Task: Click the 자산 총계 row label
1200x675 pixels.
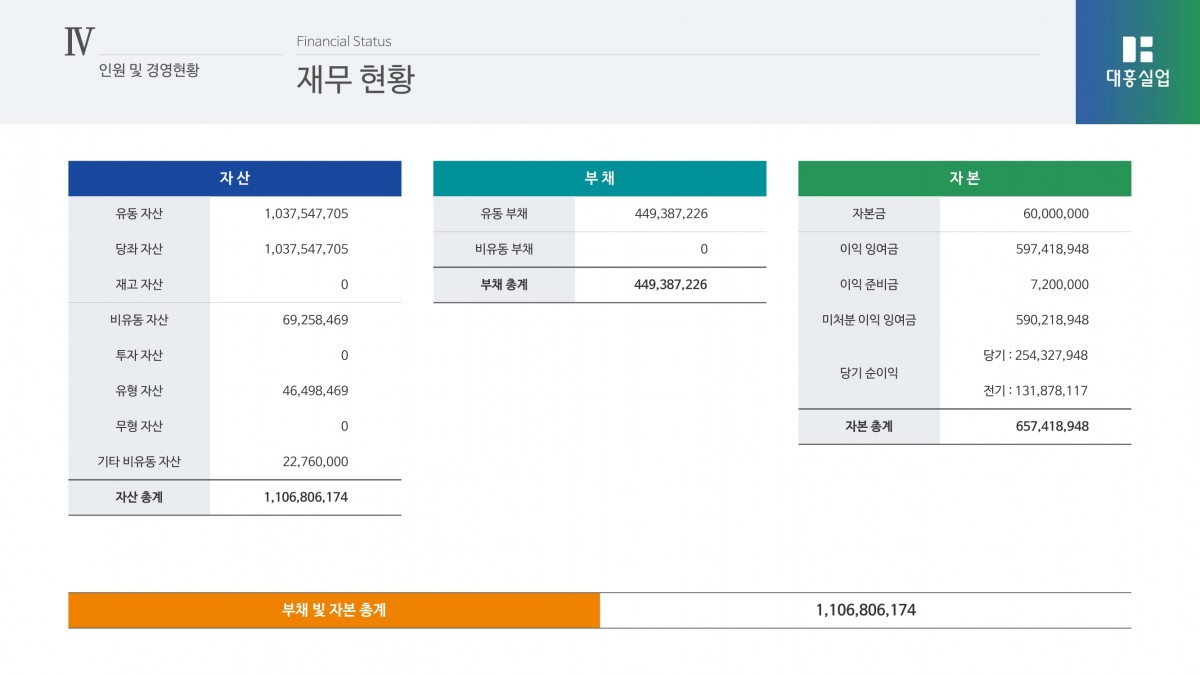Action: pos(139,497)
